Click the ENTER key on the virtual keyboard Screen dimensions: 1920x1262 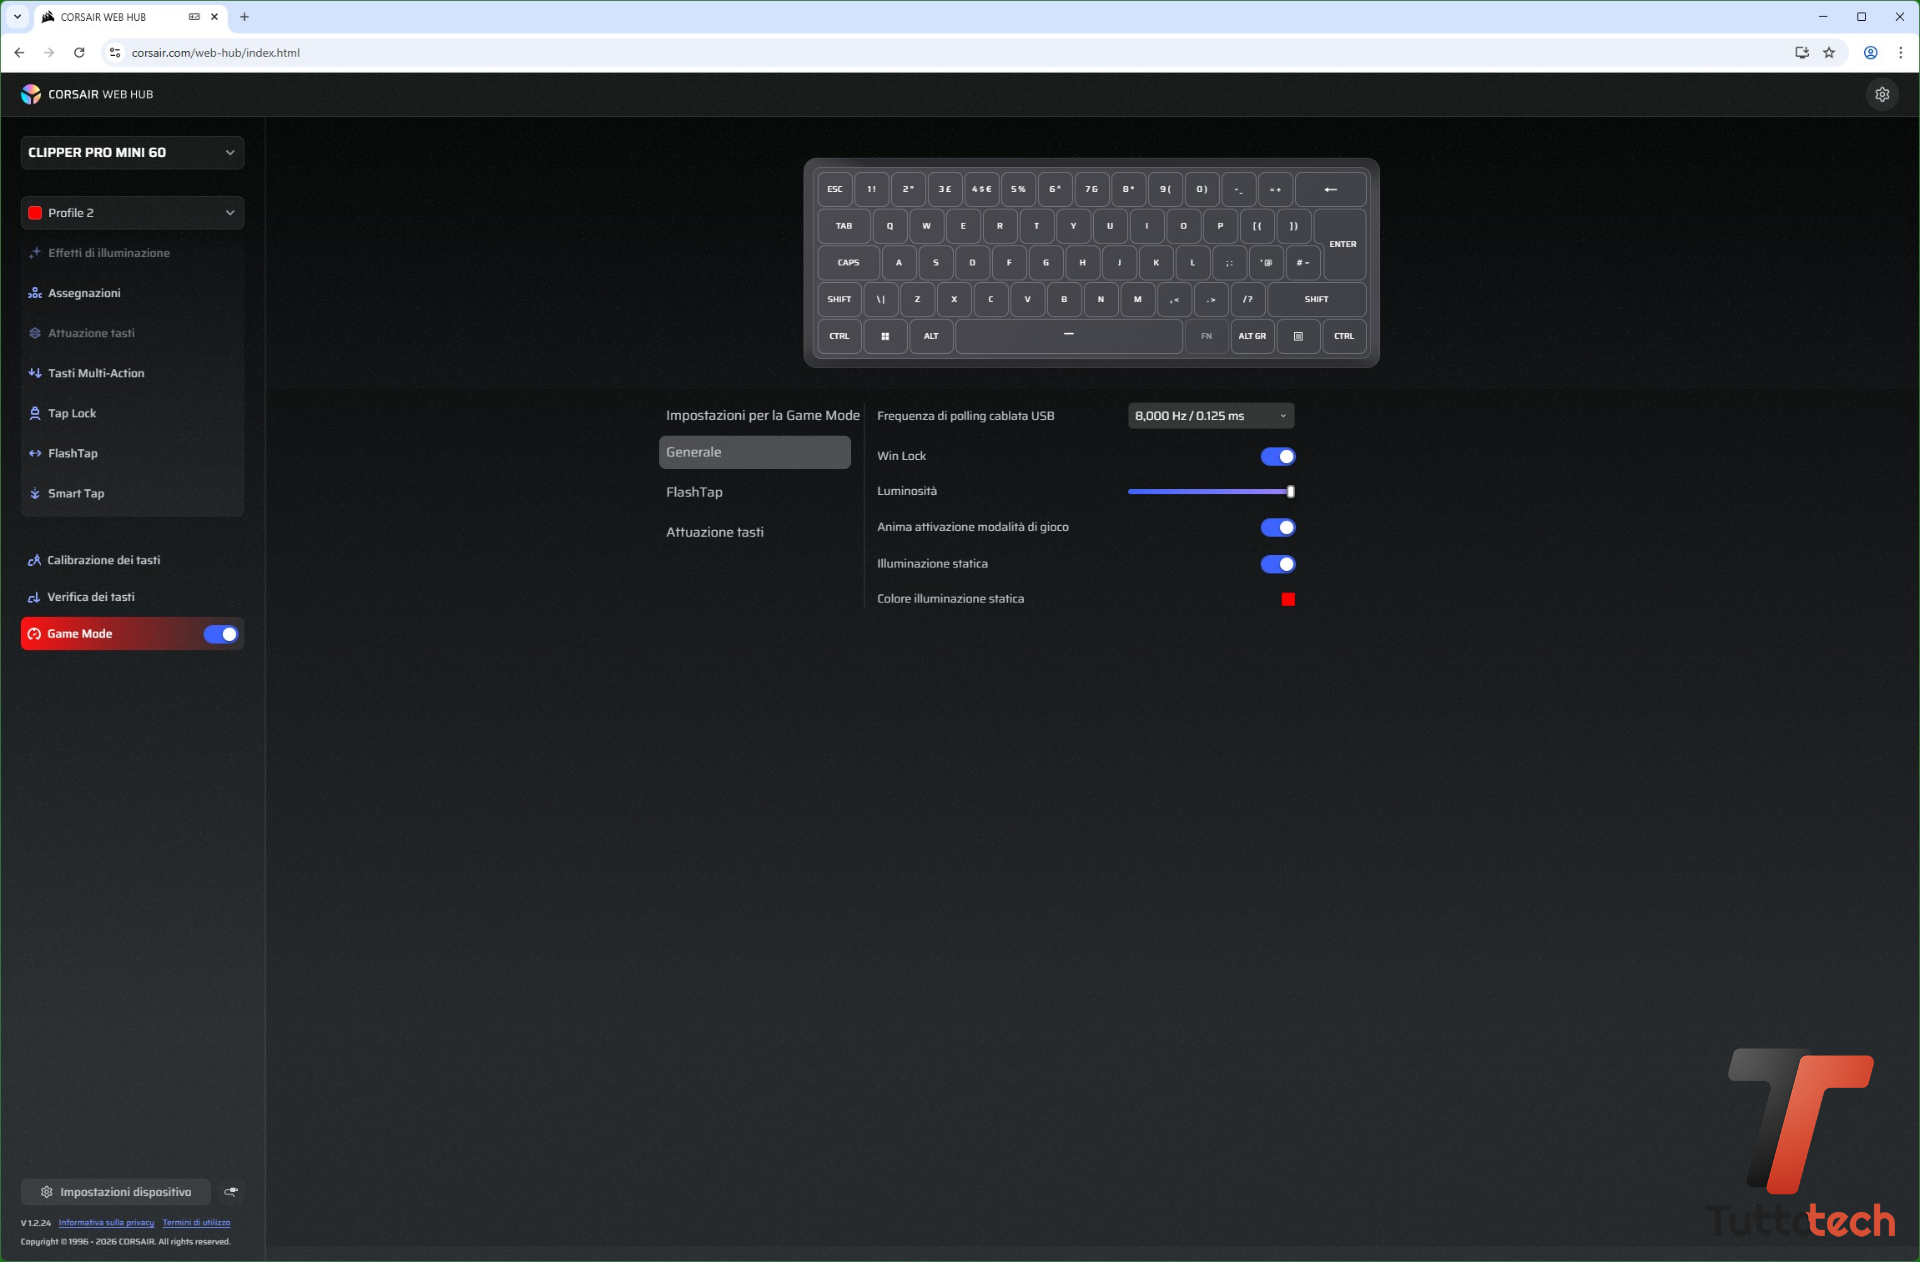1343,244
